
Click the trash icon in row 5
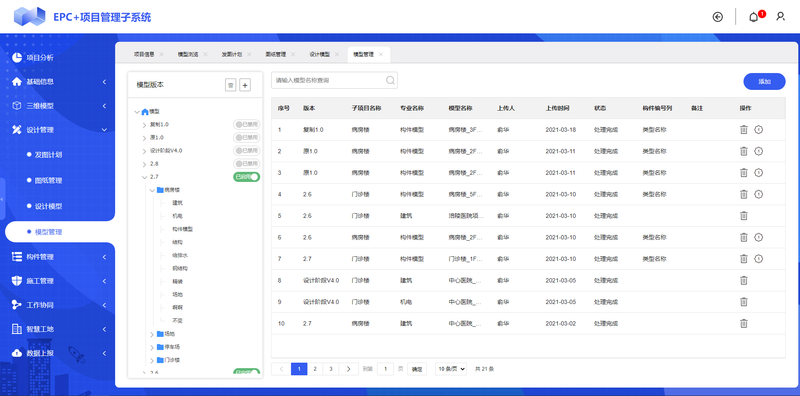click(x=744, y=216)
